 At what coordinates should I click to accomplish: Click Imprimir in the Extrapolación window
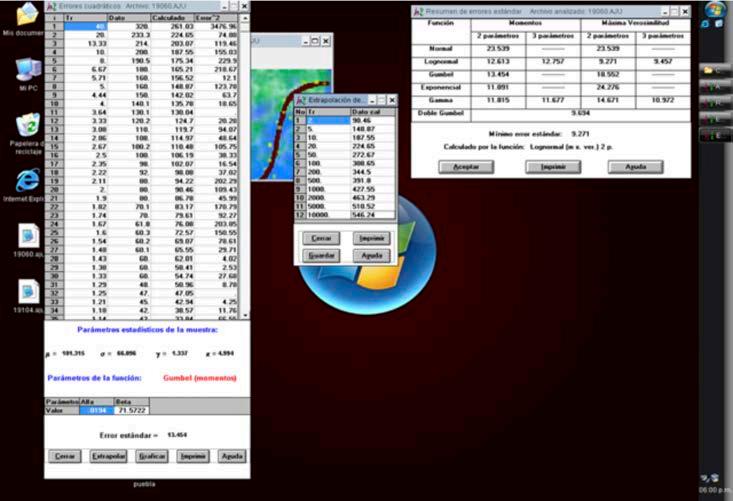[x=372, y=238]
